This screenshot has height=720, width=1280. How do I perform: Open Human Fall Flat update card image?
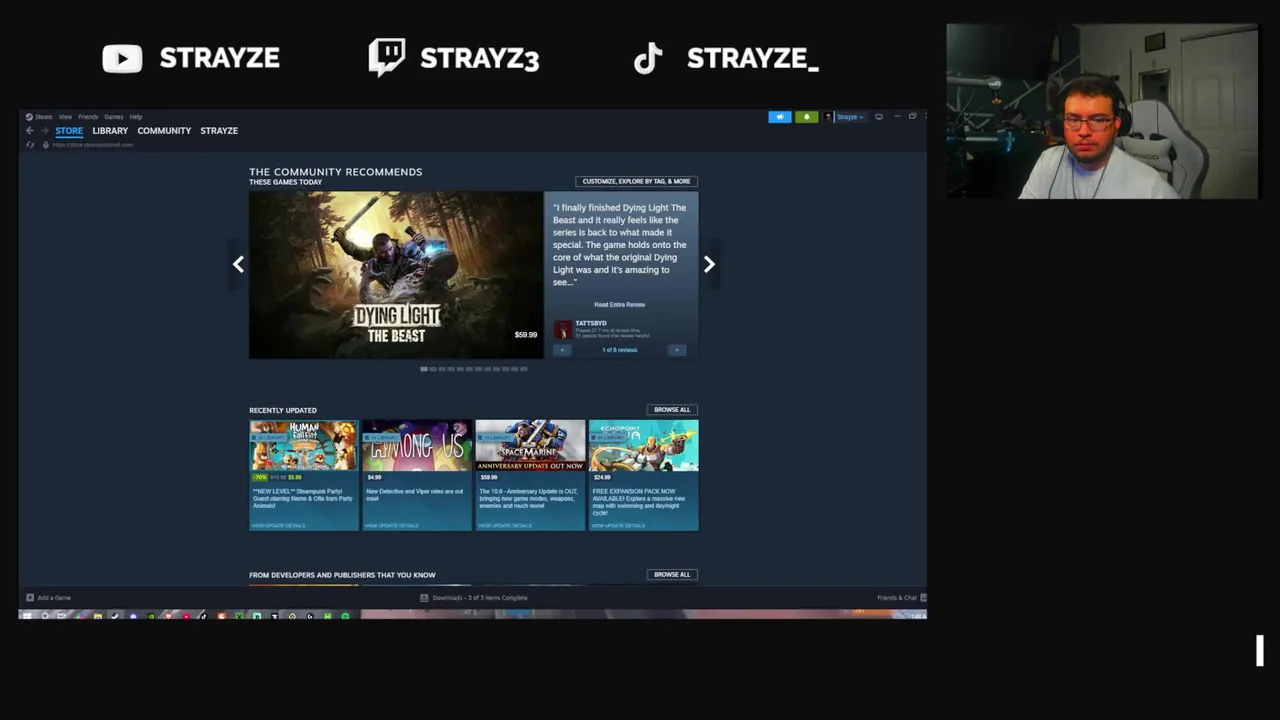pyautogui.click(x=303, y=445)
